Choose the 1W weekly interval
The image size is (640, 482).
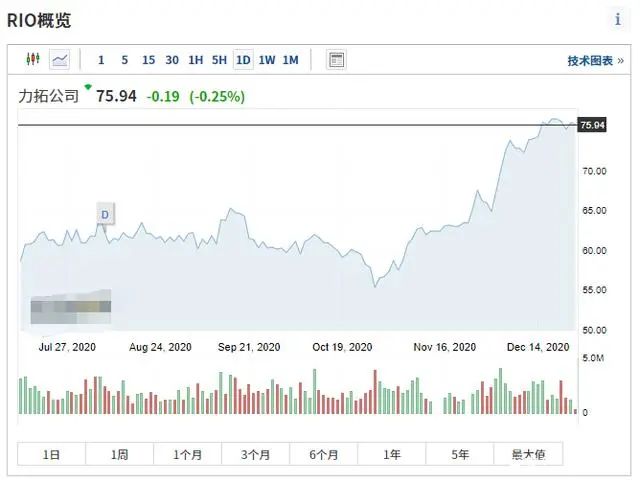pyautogui.click(x=267, y=60)
